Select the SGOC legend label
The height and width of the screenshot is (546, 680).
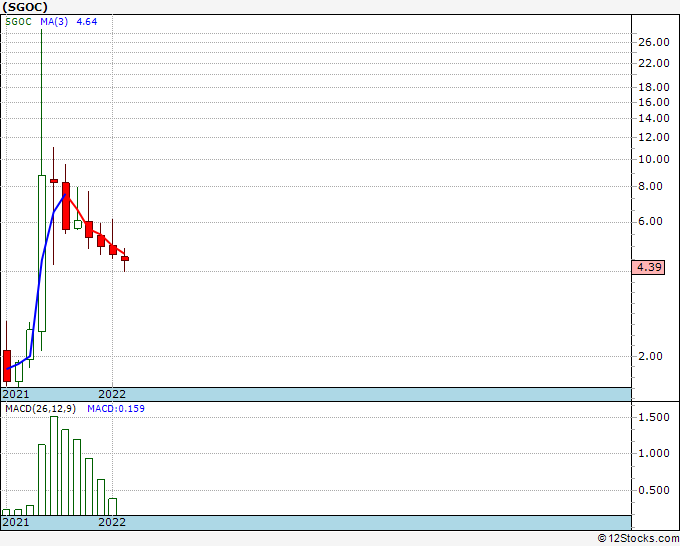pos(18,22)
